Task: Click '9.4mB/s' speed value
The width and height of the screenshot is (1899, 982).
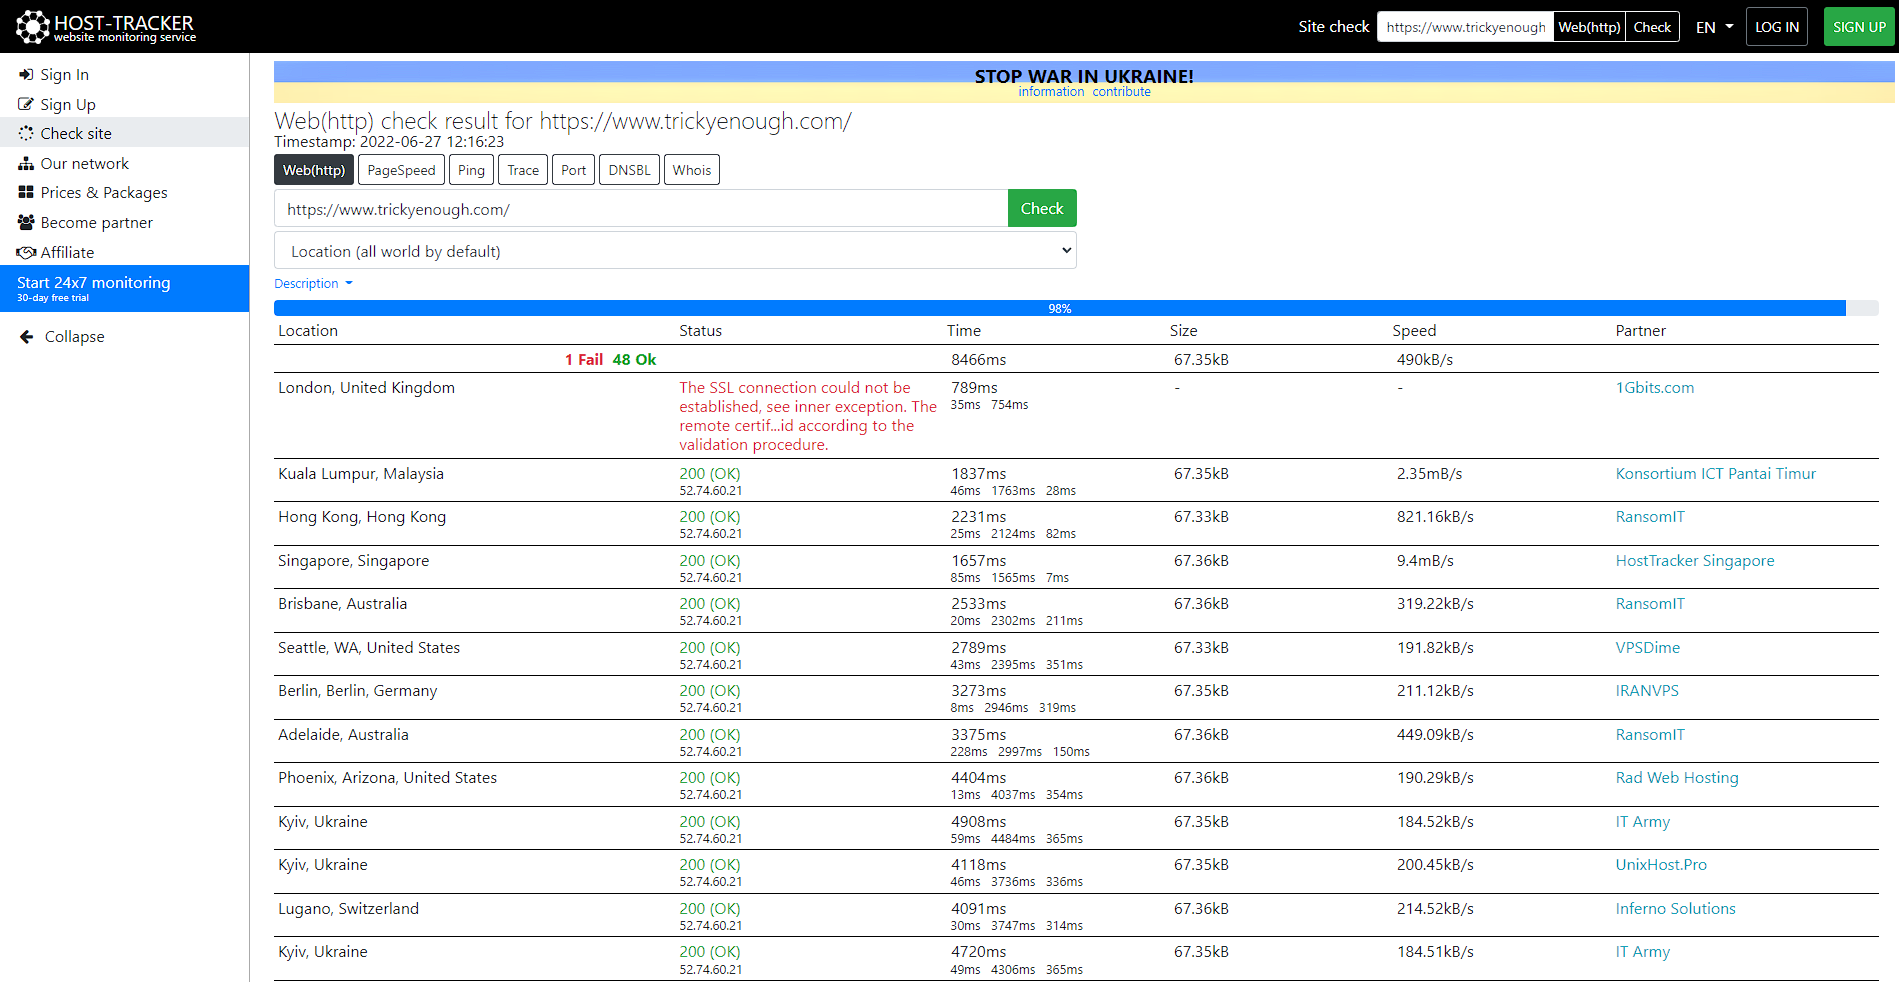Action: 1426,561
